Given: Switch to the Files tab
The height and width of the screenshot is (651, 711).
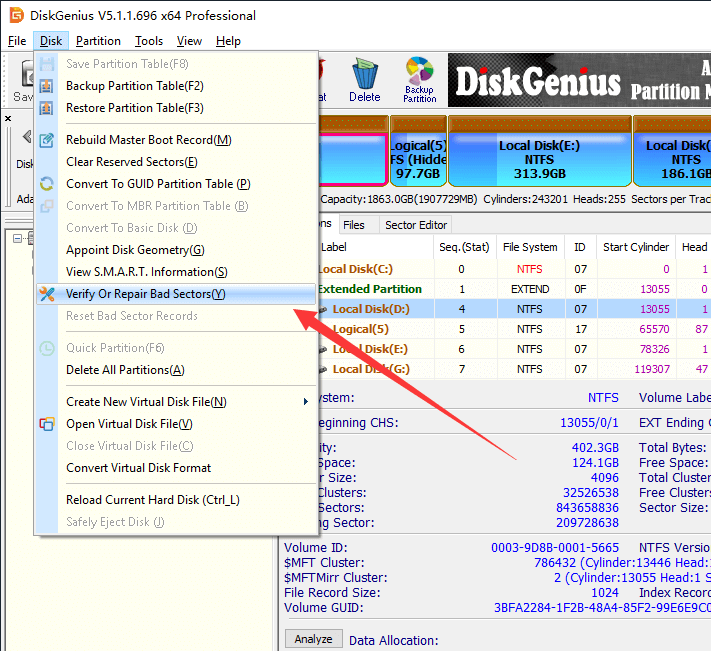Looking at the screenshot, I should click(354, 225).
